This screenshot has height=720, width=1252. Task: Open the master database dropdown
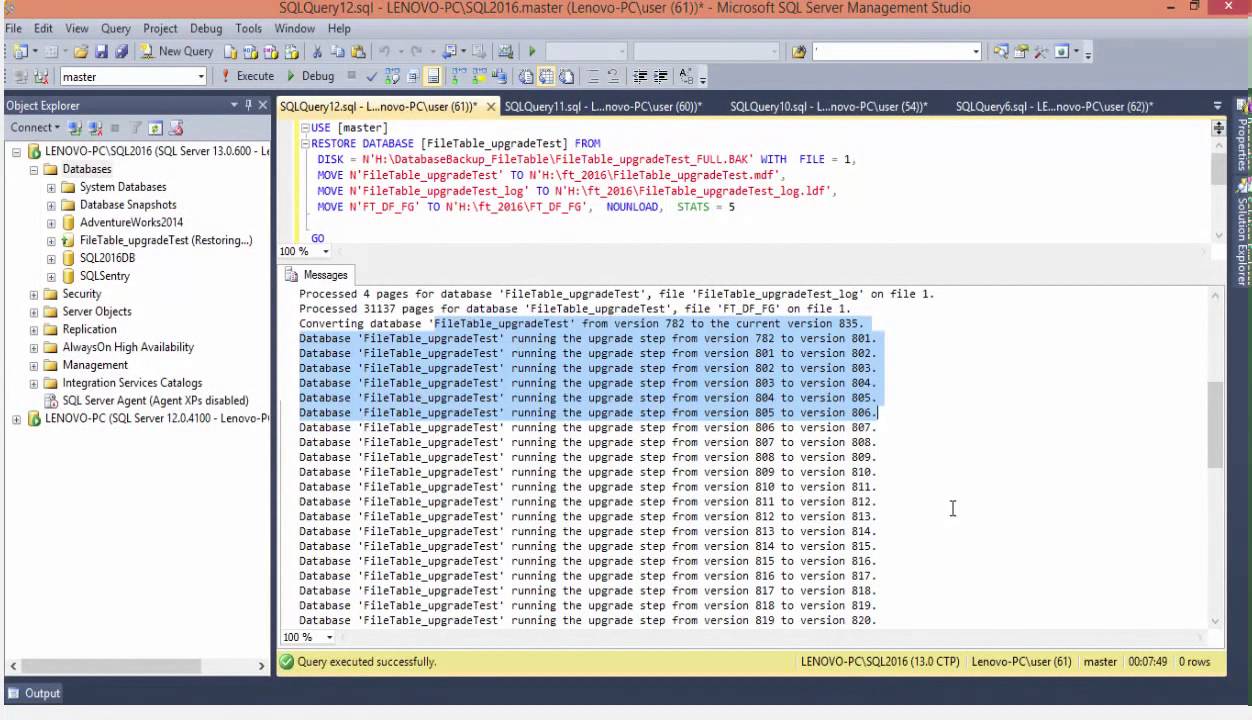point(200,76)
